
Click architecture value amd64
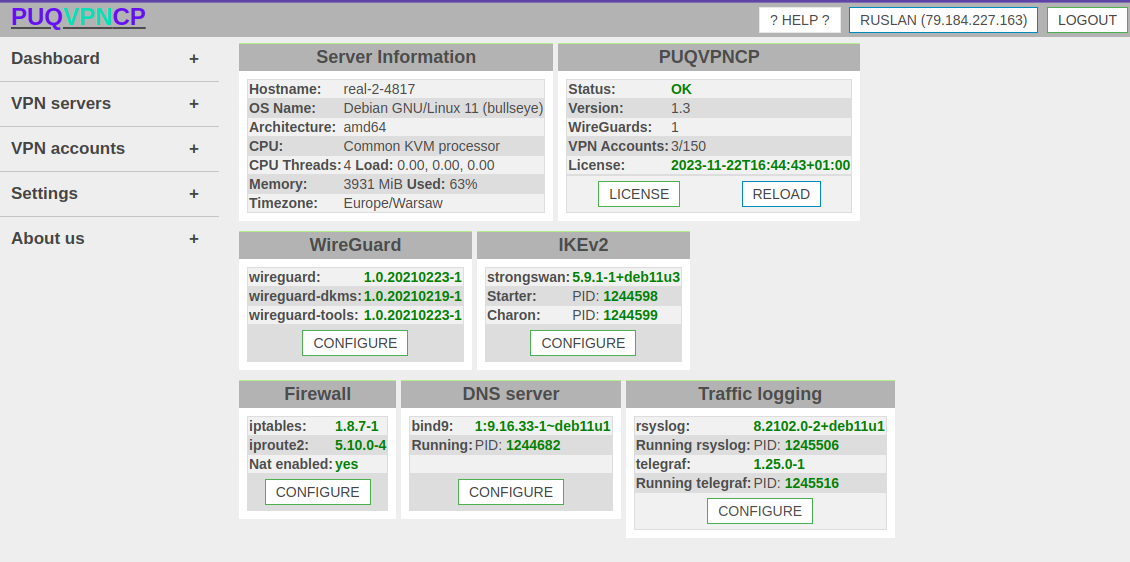tap(365, 128)
